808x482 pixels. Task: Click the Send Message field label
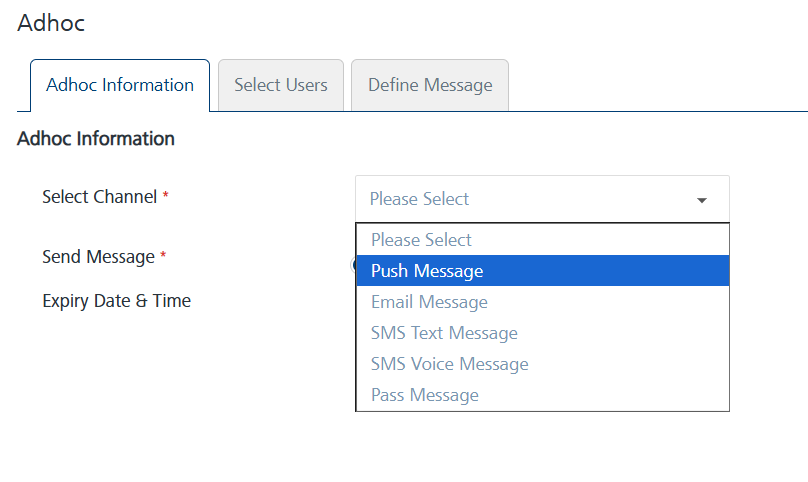point(98,257)
